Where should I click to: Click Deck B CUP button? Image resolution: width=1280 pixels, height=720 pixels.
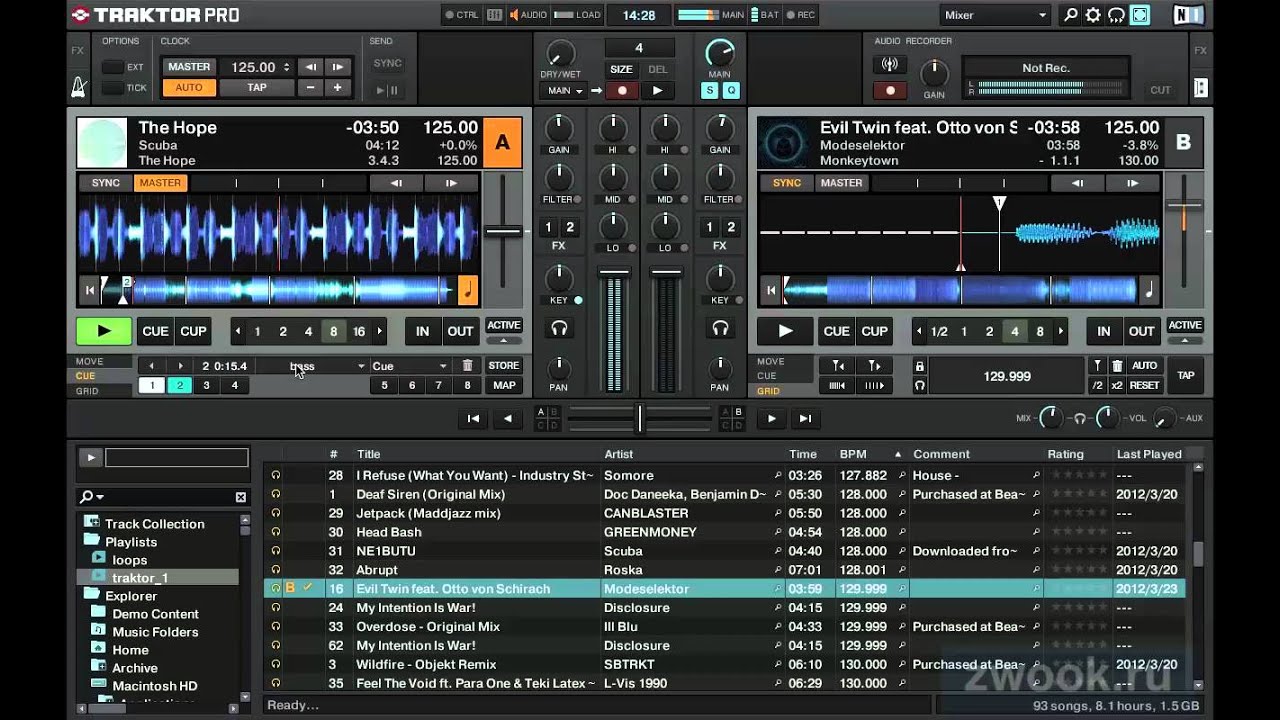(x=874, y=331)
